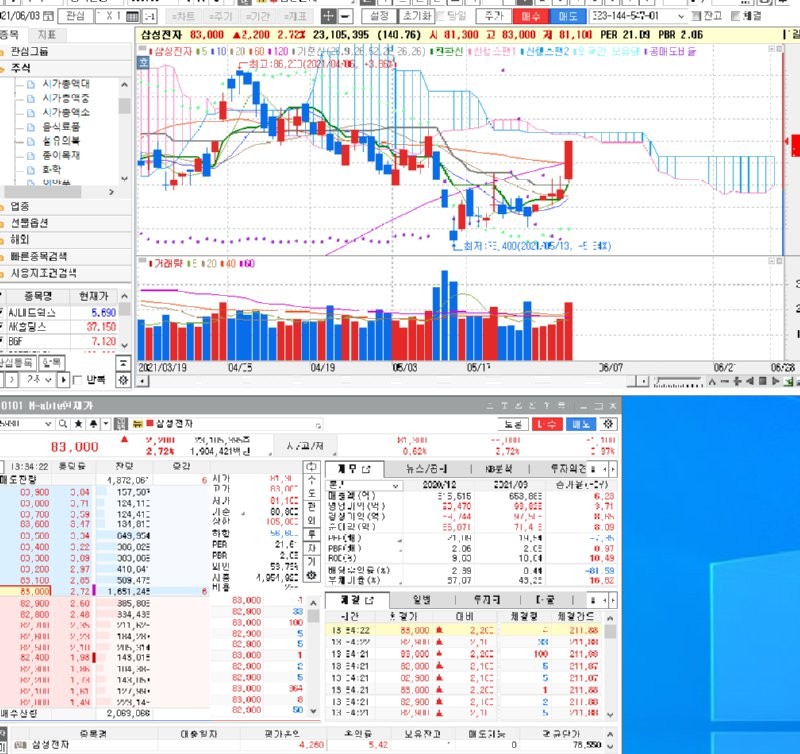This screenshot has height=754, width=800.
Task: Open the date calendar picker icon
Action: pyautogui.click(x=48, y=16)
